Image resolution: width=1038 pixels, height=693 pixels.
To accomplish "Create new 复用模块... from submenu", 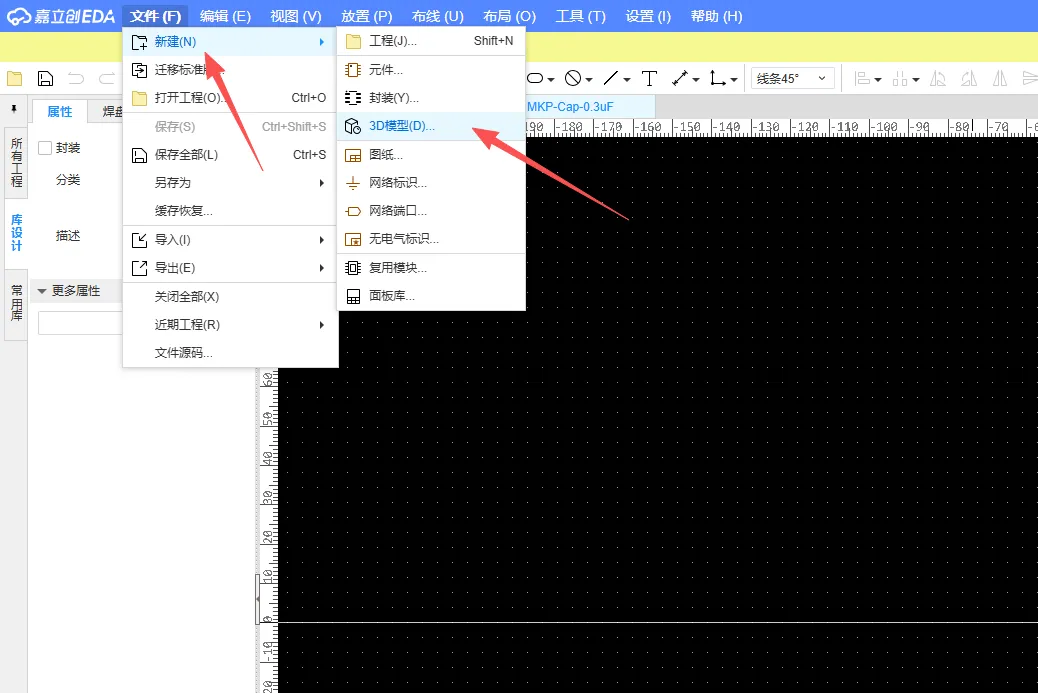I will 431,268.
